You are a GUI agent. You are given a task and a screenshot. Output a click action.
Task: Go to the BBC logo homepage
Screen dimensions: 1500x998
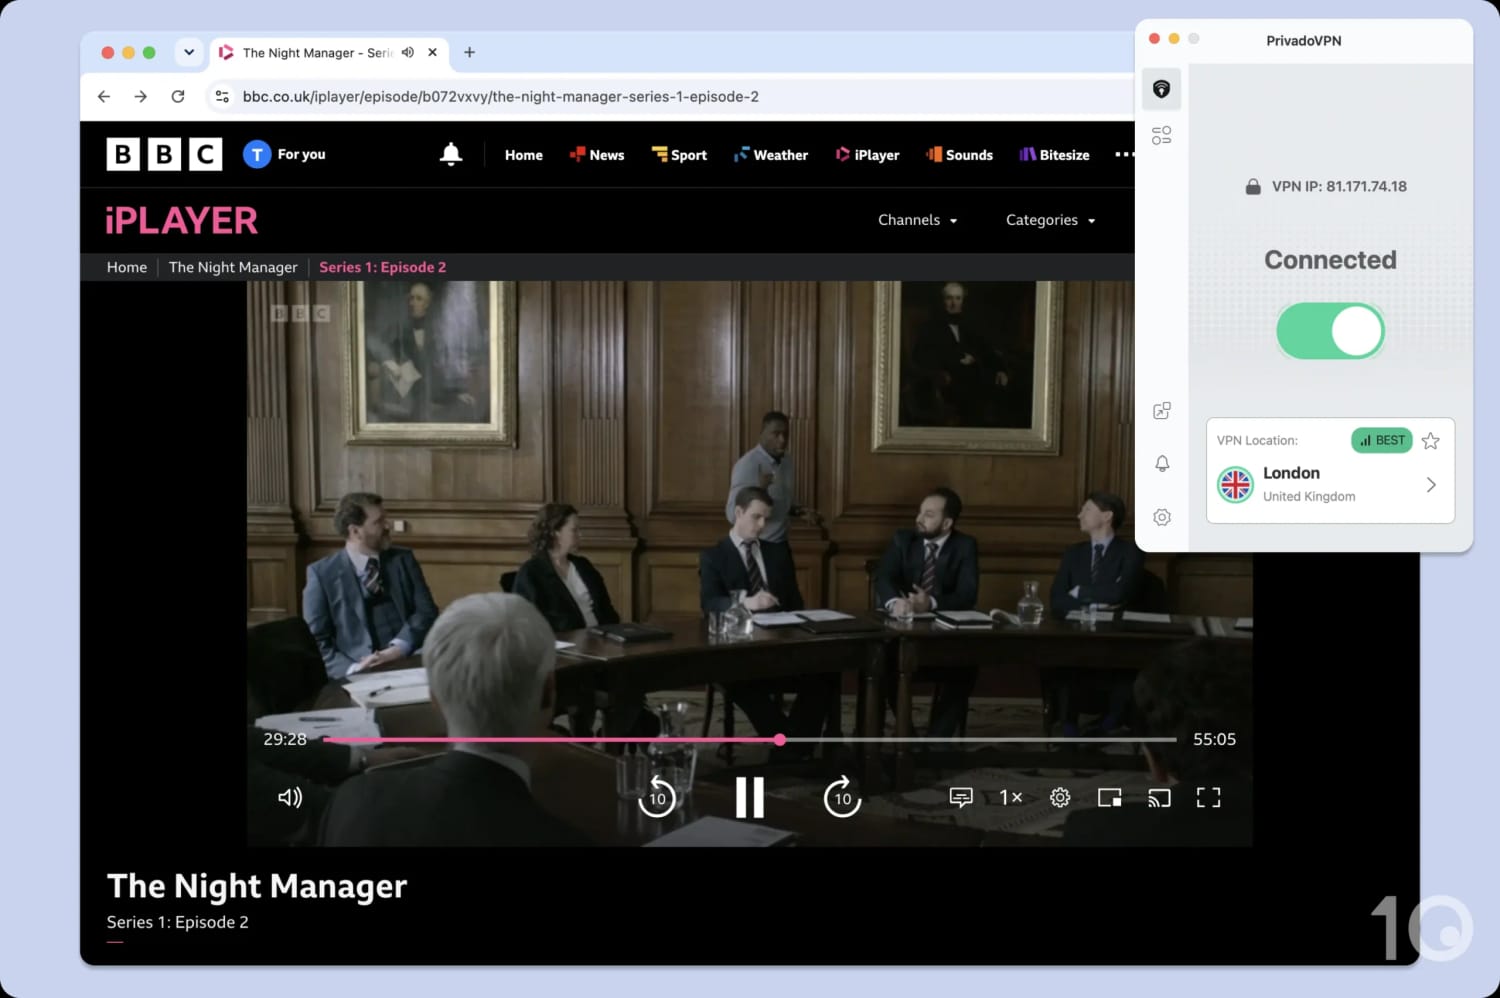[x=164, y=154]
